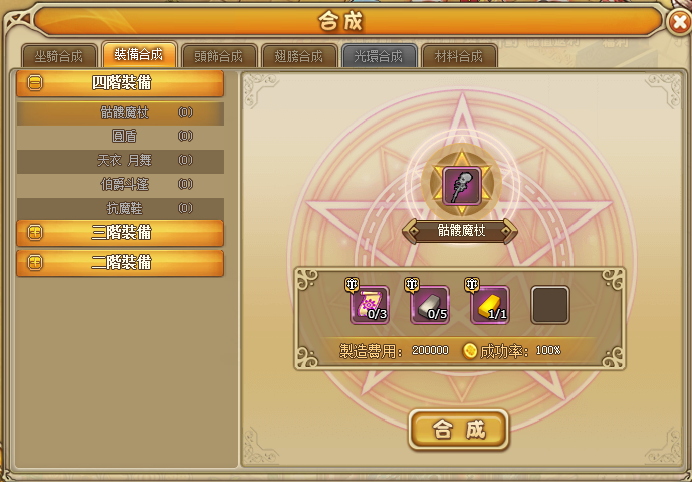The height and width of the screenshot is (482, 692).
Task: Switch to the 翅膀合成 tab
Action: click(x=299, y=56)
